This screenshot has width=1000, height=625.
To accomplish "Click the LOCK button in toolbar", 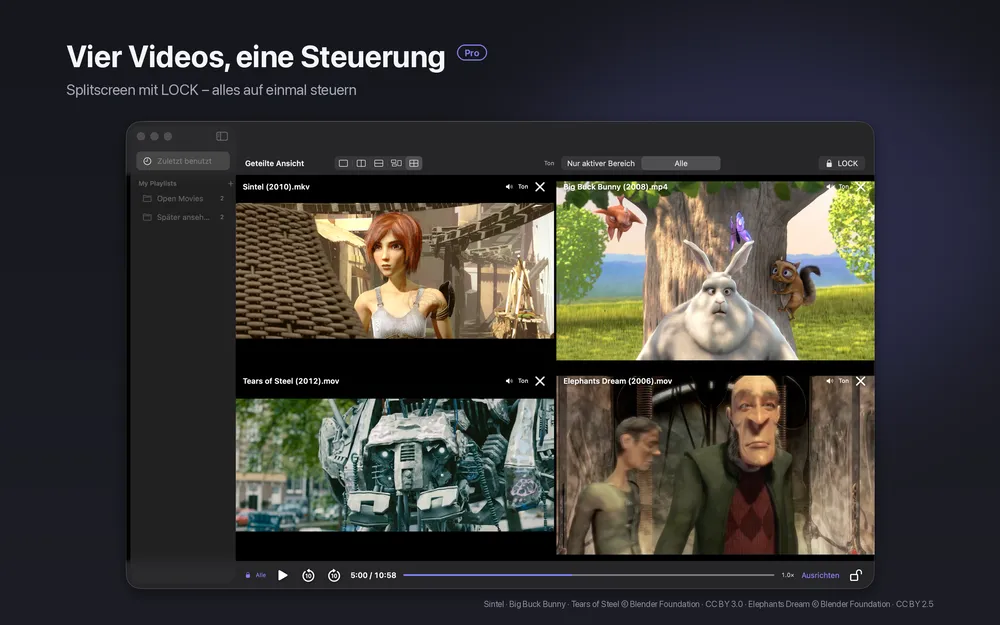I will pyautogui.click(x=842, y=163).
